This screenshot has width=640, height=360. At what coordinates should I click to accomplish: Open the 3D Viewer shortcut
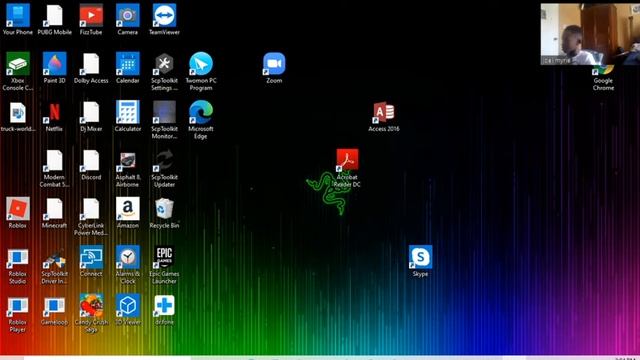pyautogui.click(x=128, y=305)
